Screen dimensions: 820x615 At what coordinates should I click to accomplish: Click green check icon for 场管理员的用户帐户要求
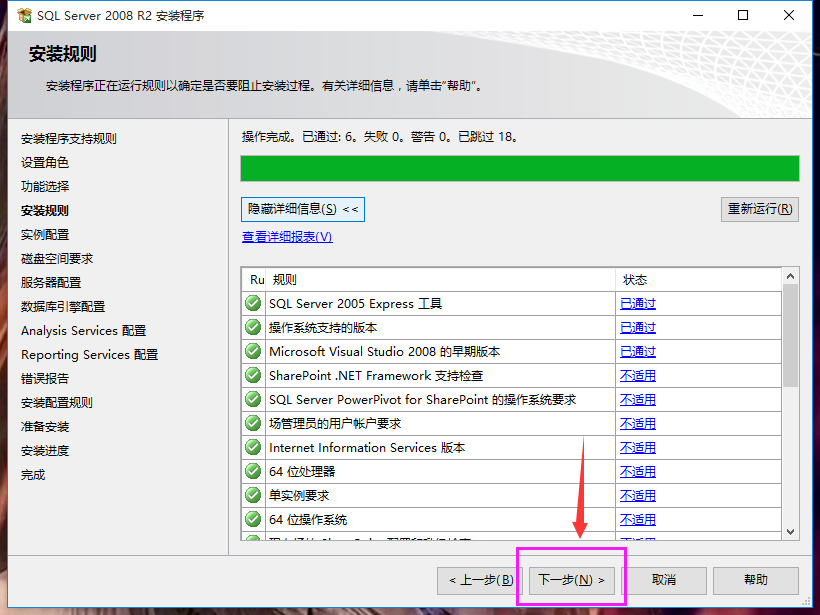(253, 424)
